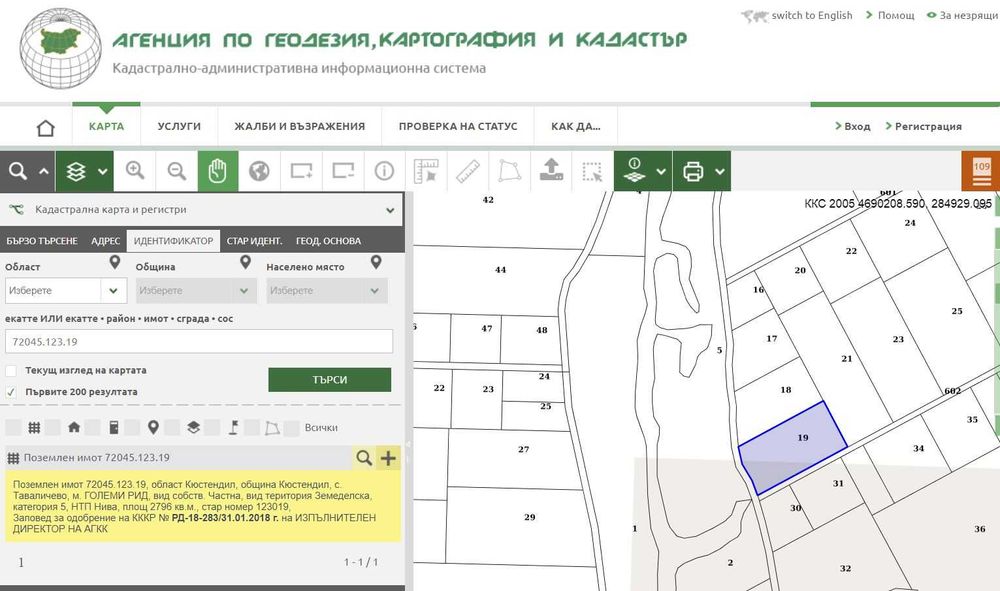1000x591 pixels.
Task: Open the 'За незрящи' accessibility link
Action: point(969,15)
